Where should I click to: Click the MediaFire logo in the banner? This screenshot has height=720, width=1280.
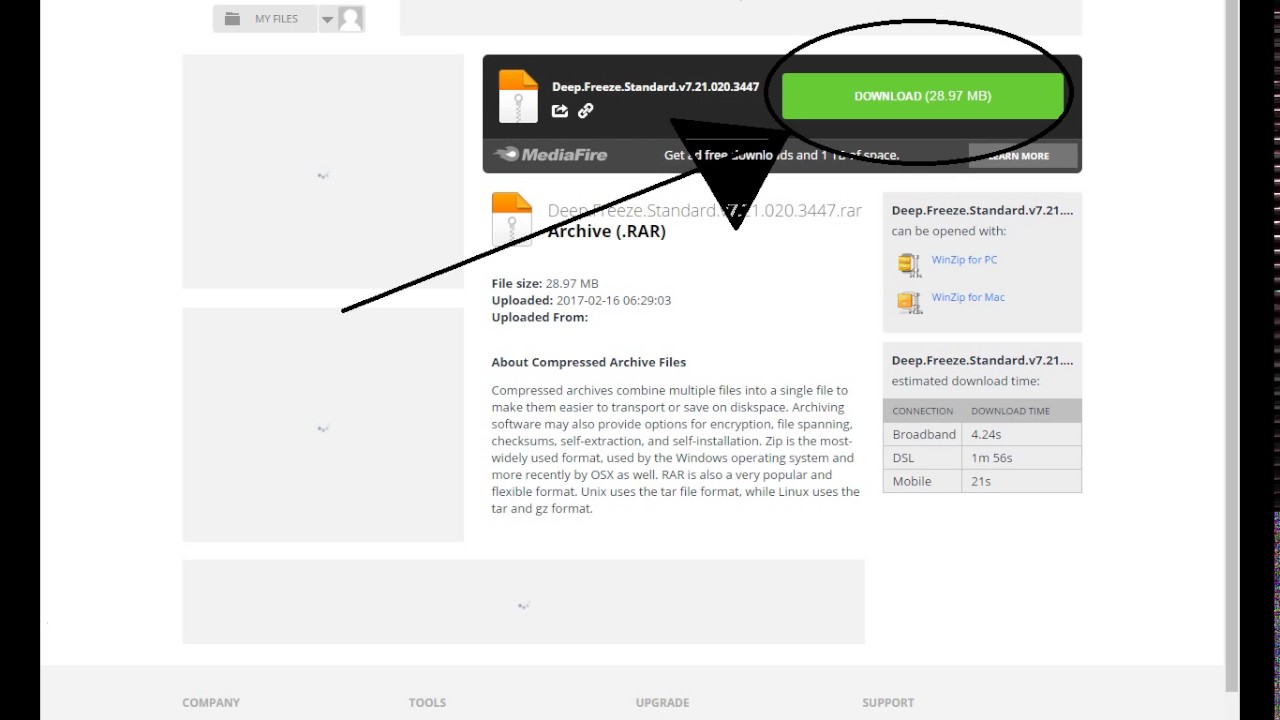(551, 155)
